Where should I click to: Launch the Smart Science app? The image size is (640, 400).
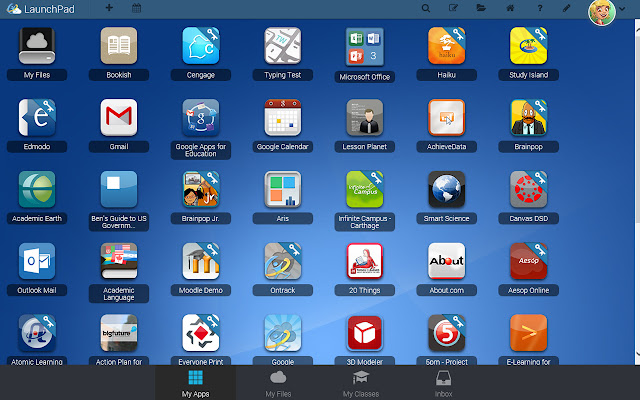447,189
